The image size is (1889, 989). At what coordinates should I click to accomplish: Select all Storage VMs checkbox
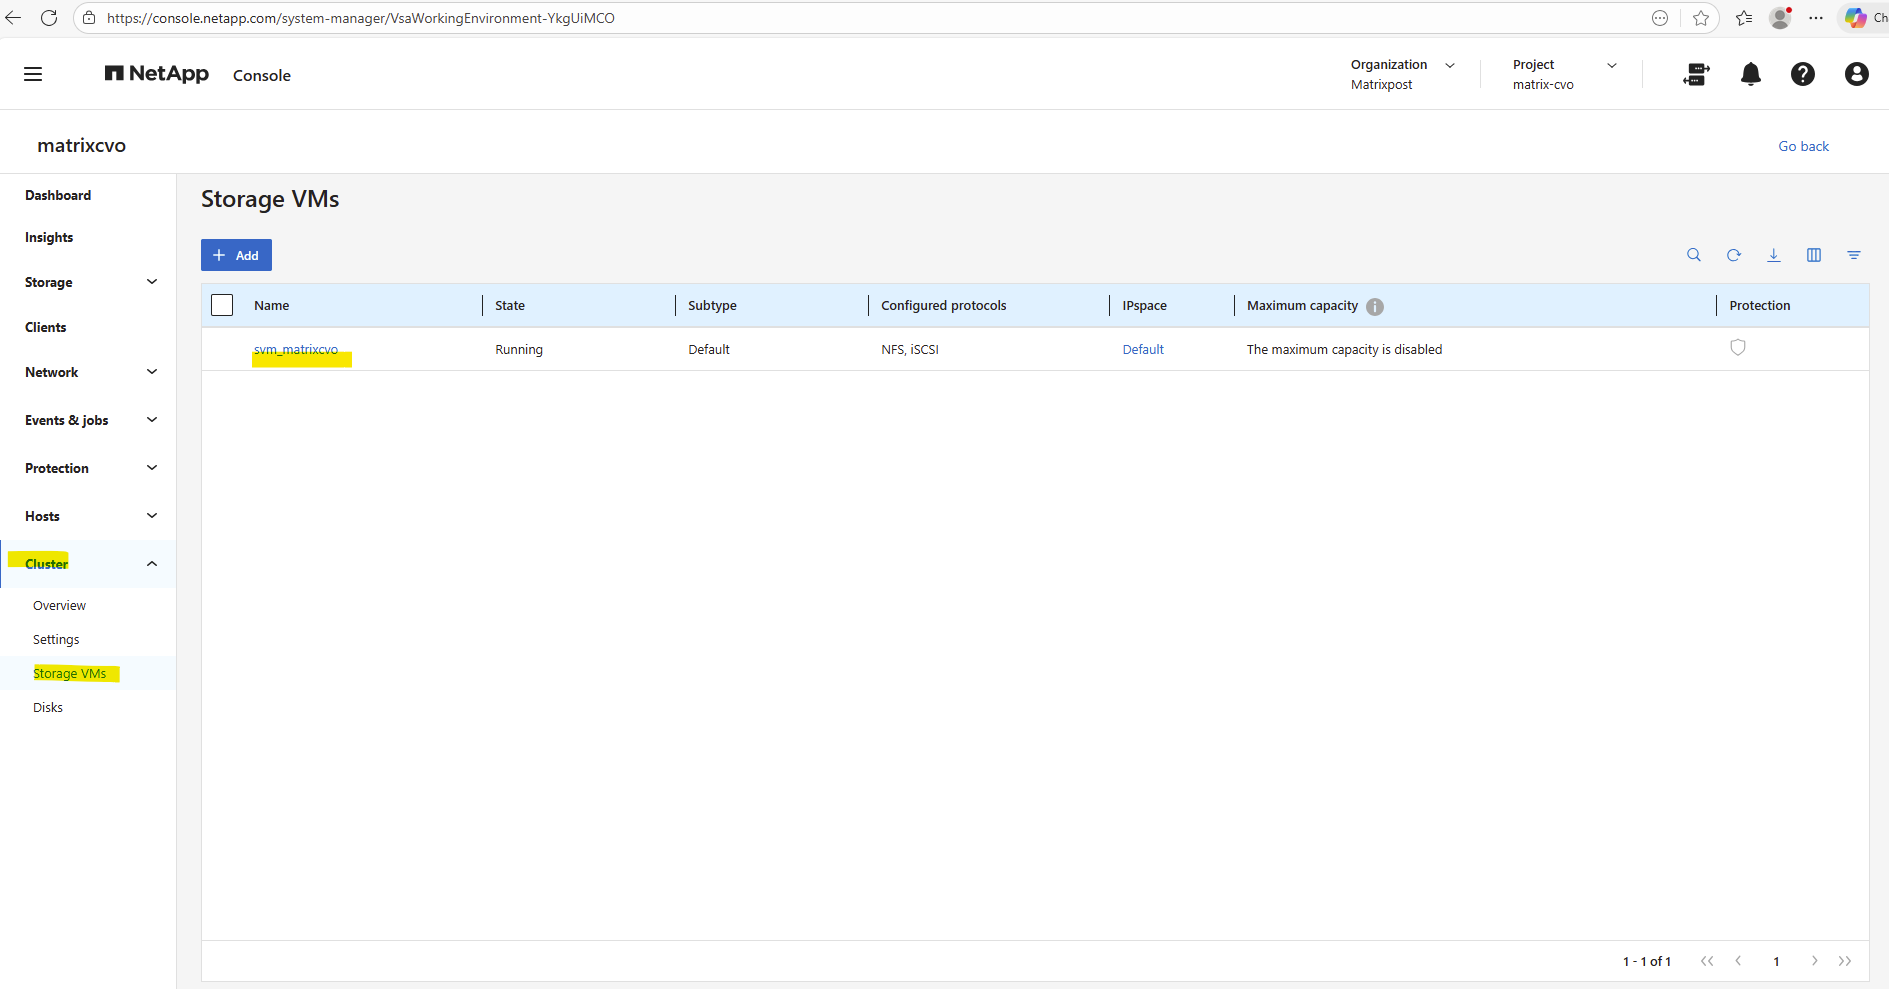pyautogui.click(x=222, y=305)
